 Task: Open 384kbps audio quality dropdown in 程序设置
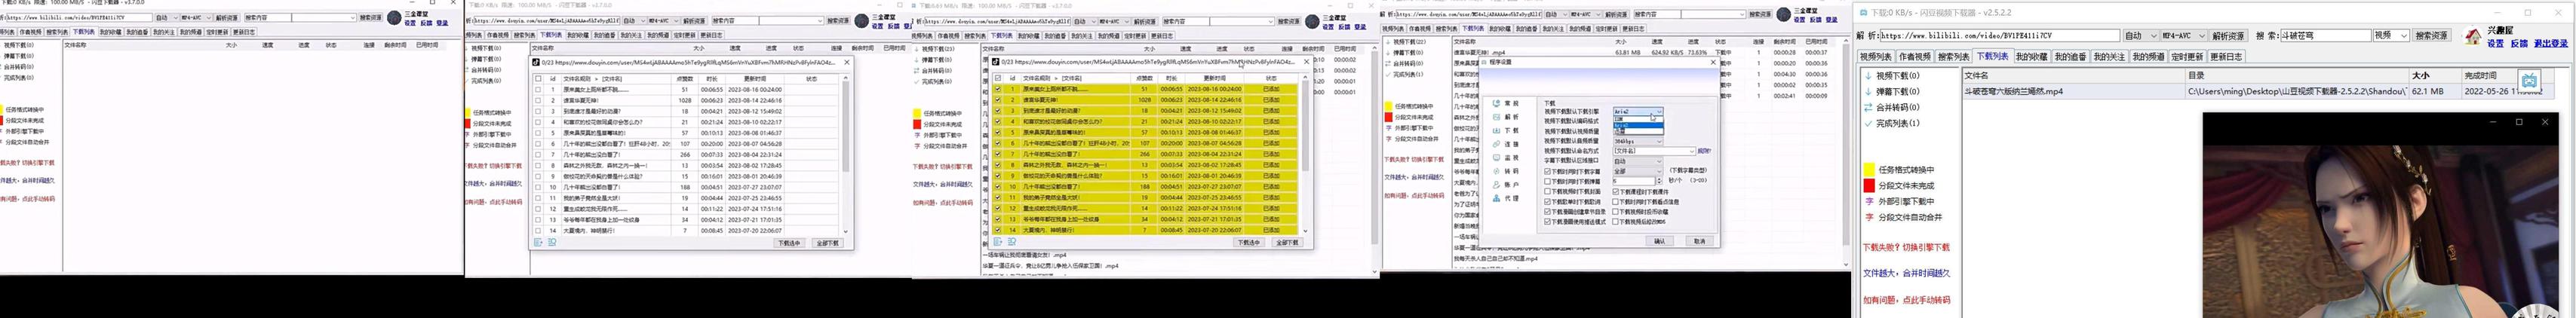1638,141
